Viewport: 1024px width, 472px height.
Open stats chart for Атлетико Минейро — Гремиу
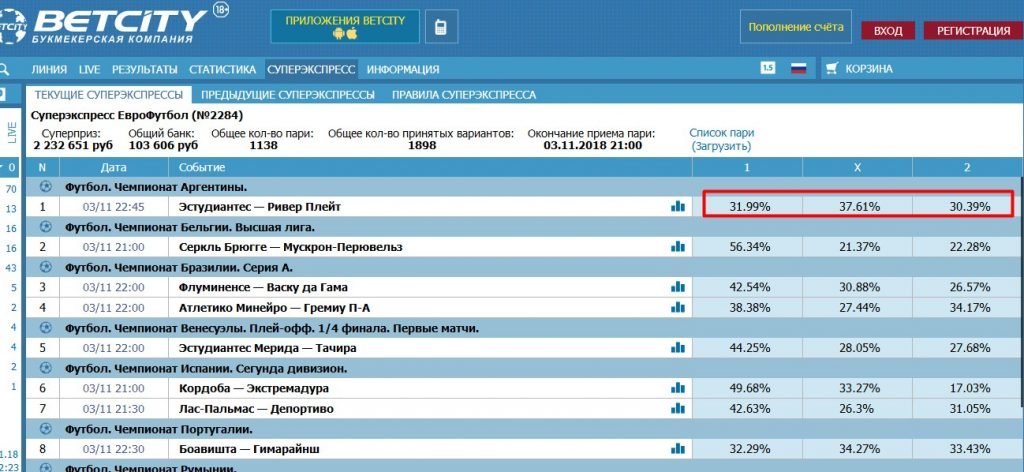tap(678, 307)
